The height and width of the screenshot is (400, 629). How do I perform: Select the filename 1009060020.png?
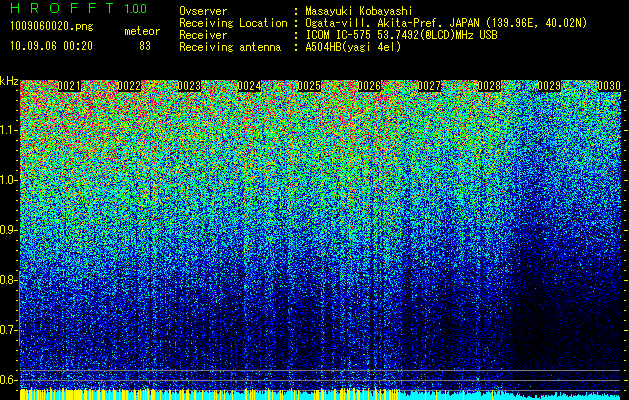[x=52, y=26]
